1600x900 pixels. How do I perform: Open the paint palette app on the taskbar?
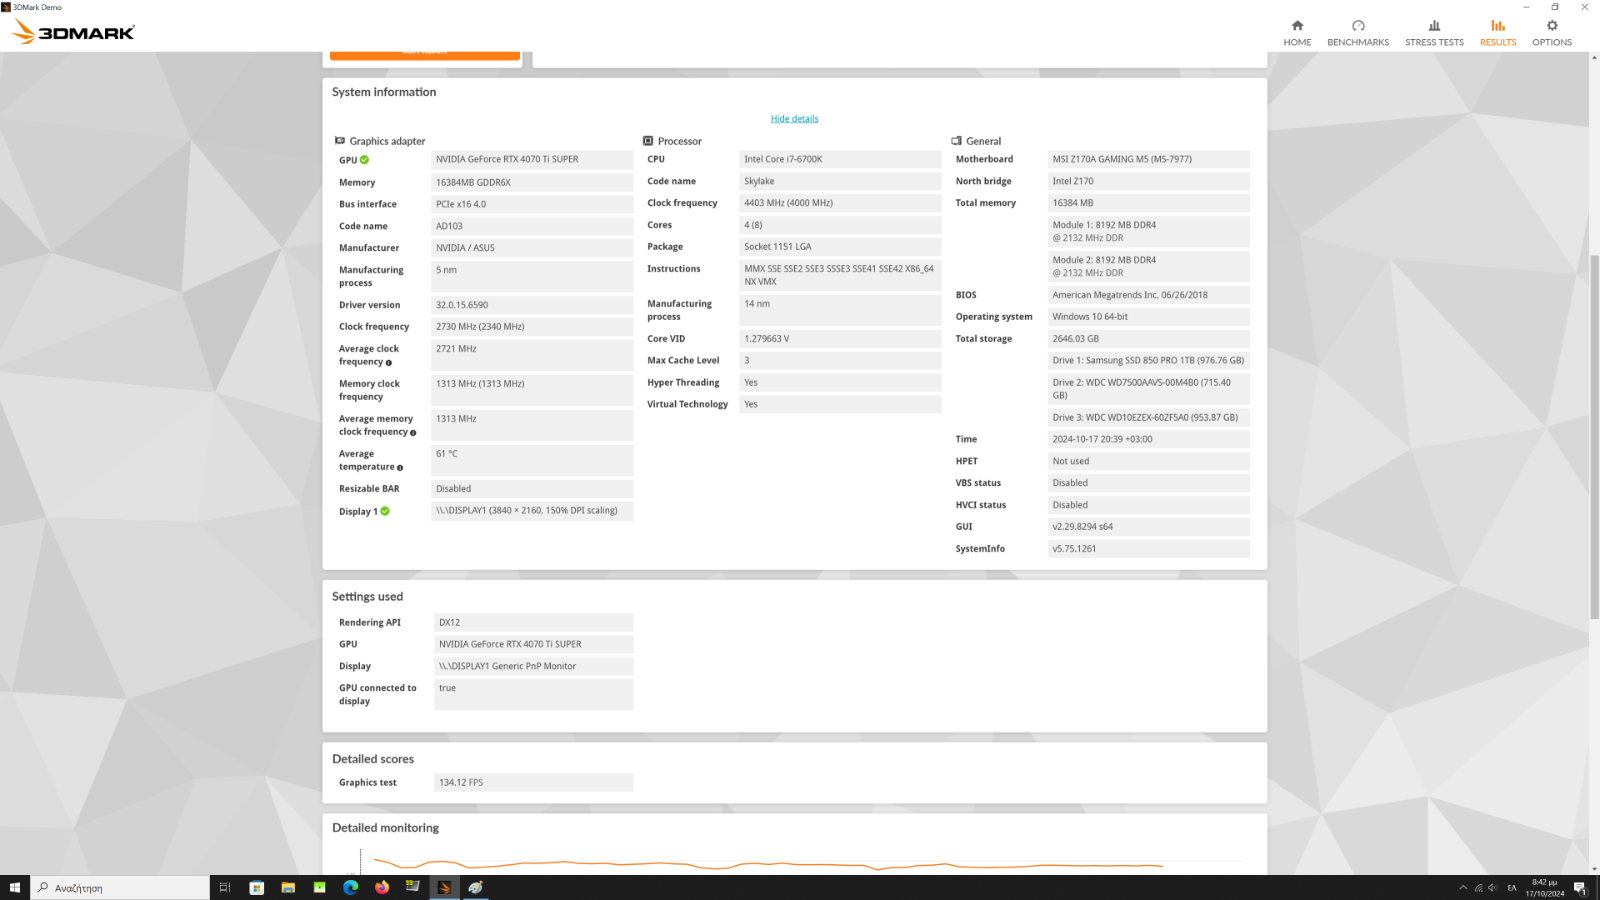(476, 887)
